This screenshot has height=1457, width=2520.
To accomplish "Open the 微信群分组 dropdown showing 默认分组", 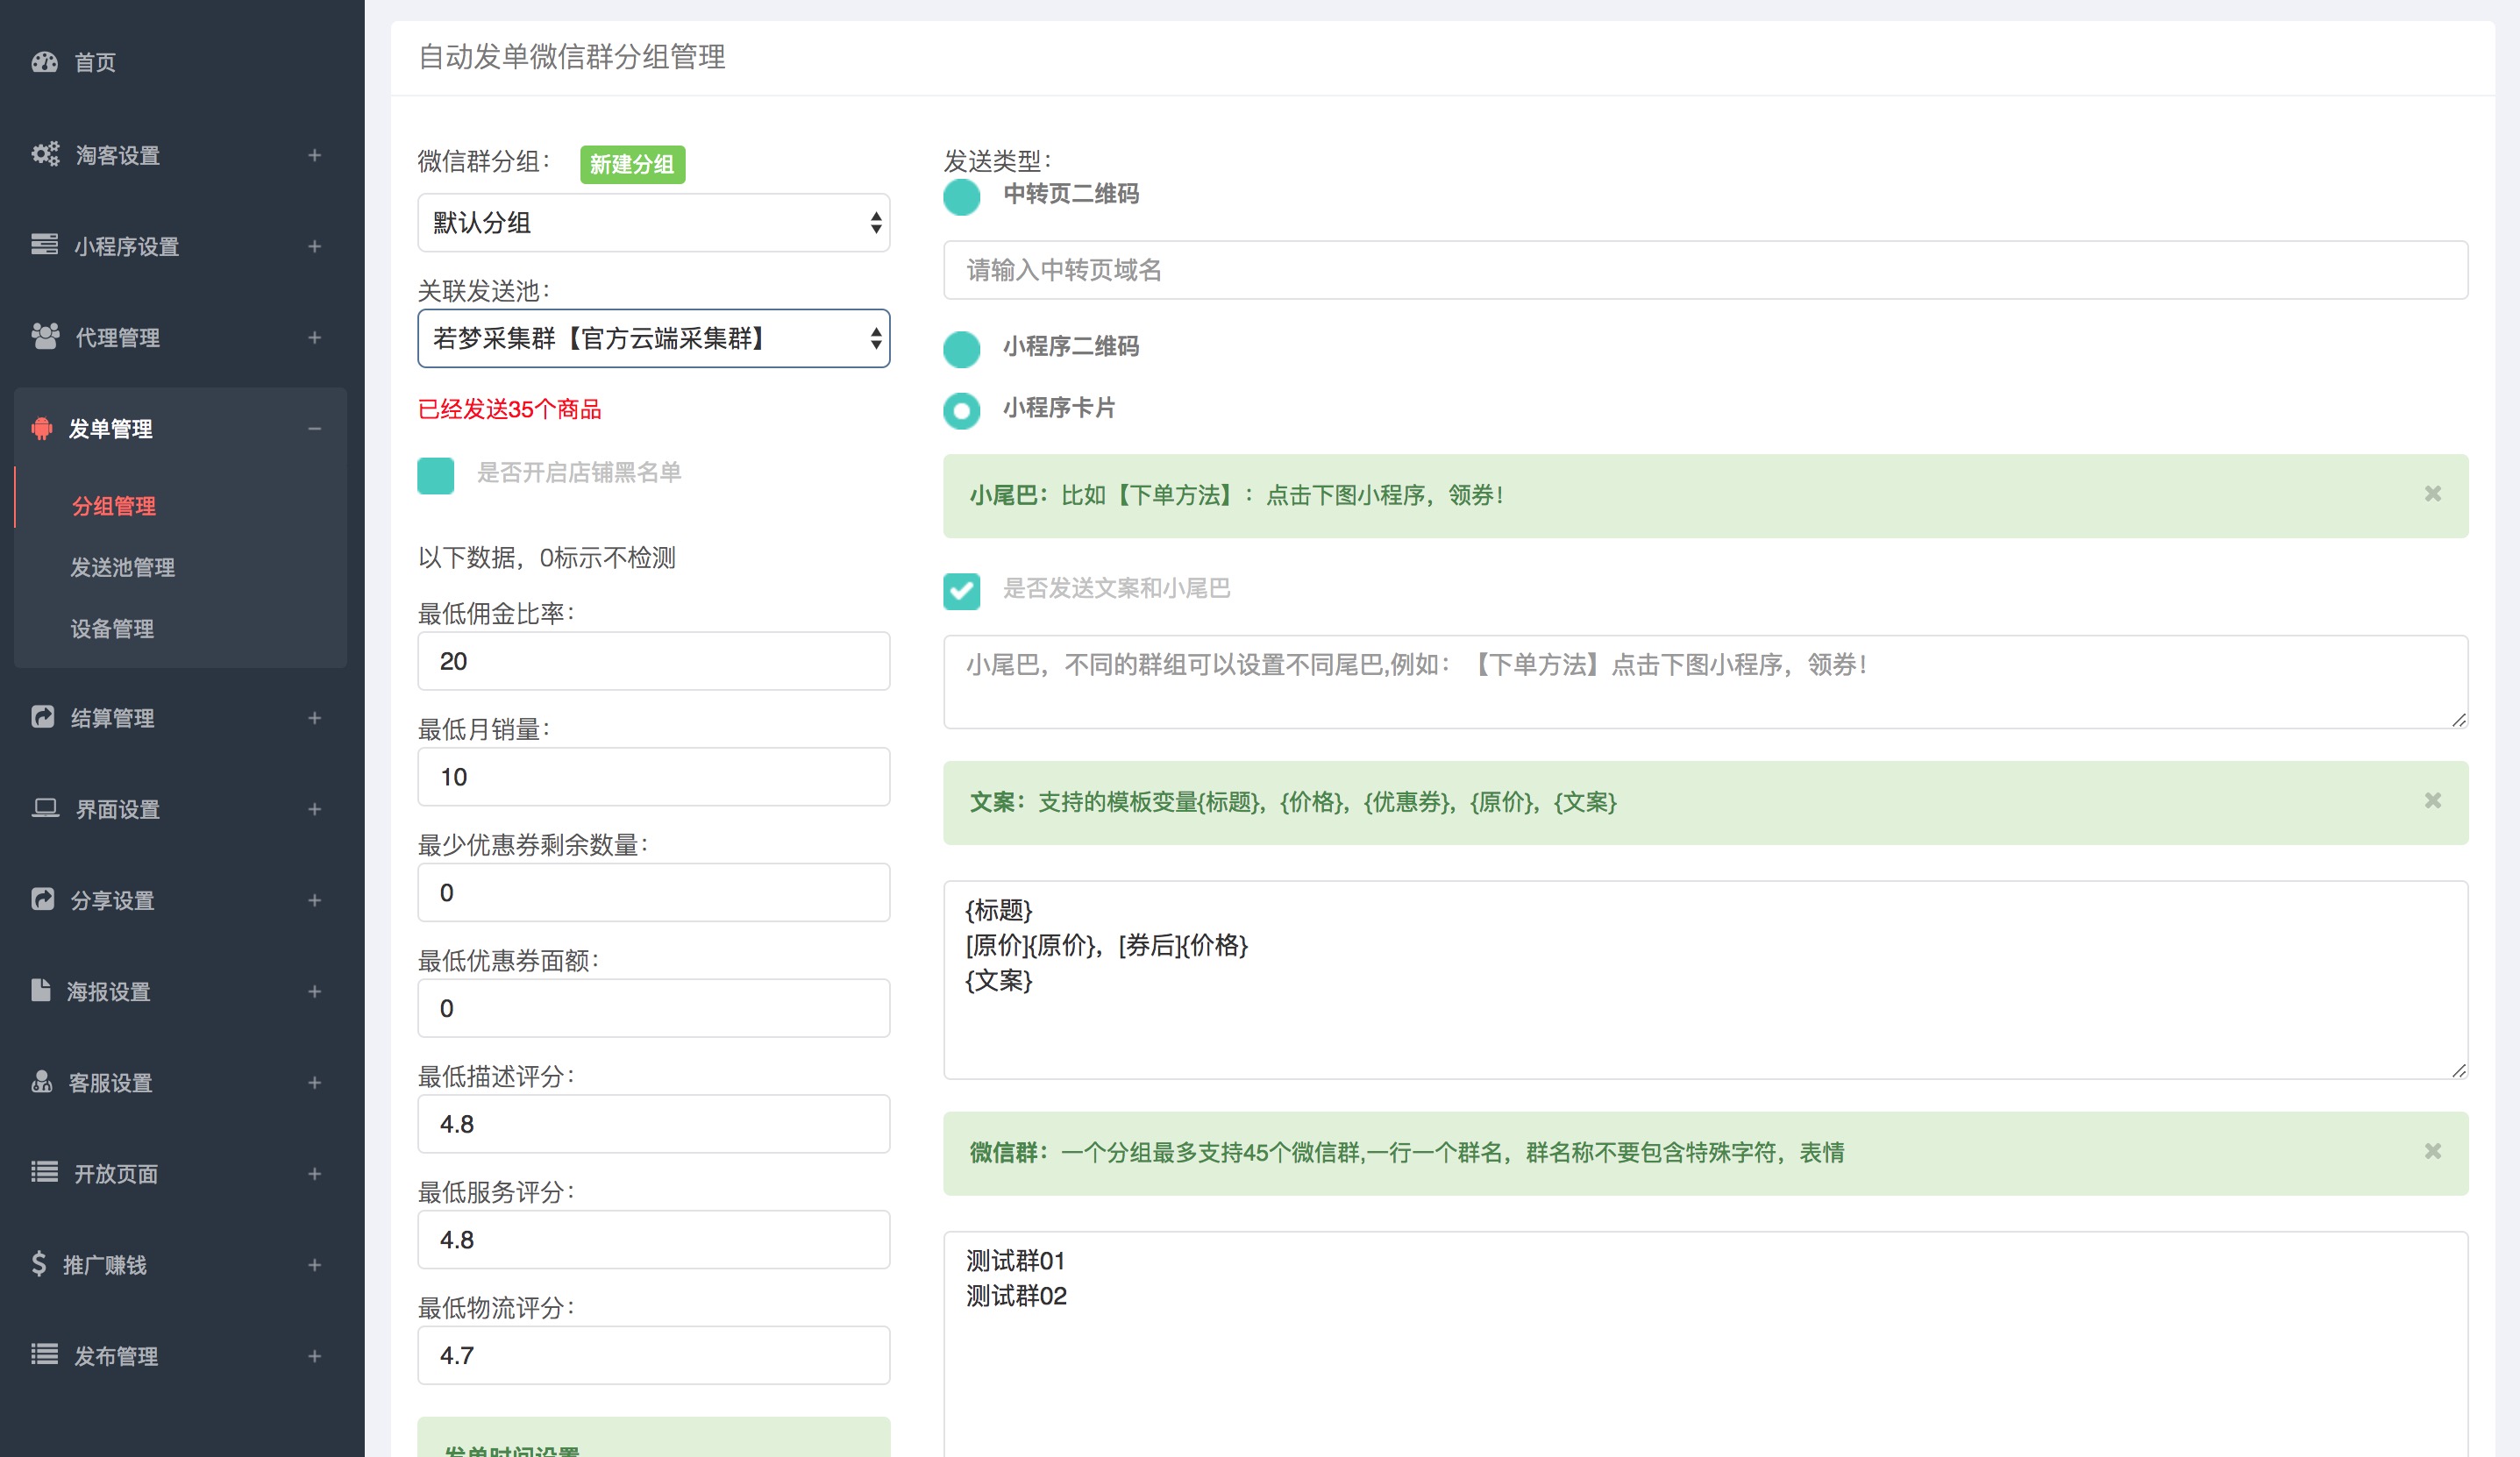I will (x=654, y=222).
